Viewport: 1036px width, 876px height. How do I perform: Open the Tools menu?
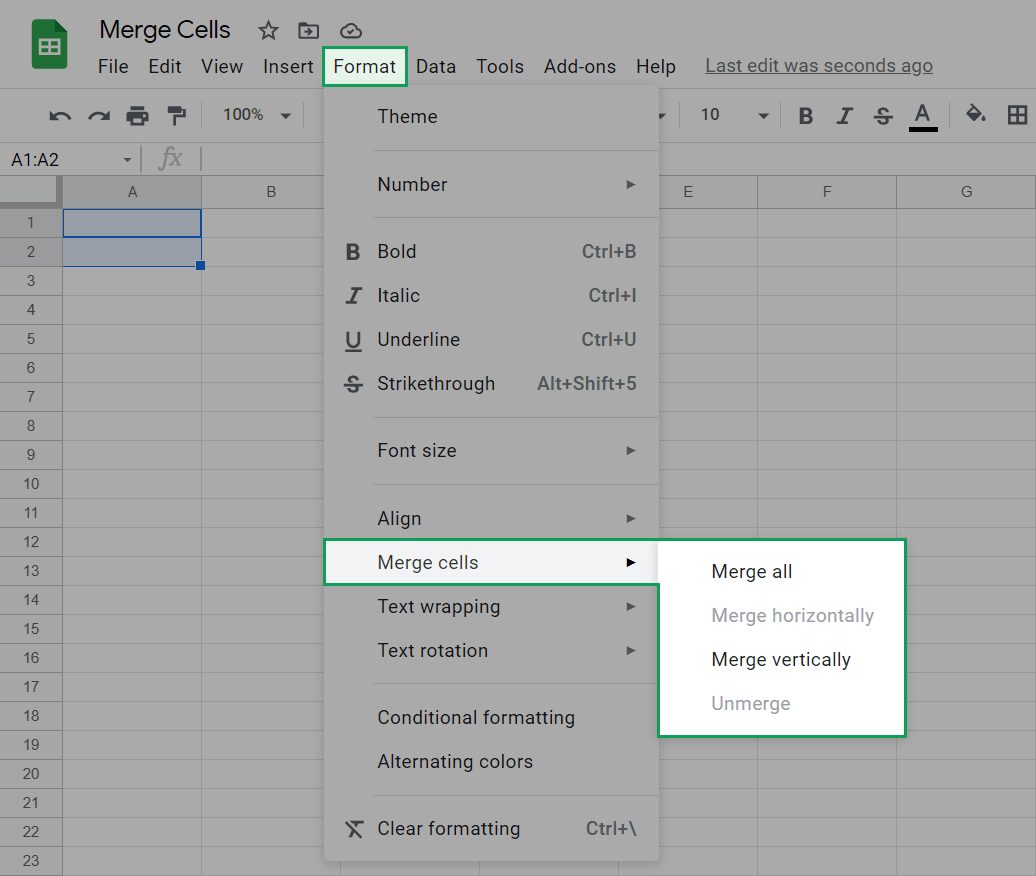coord(500,66)
